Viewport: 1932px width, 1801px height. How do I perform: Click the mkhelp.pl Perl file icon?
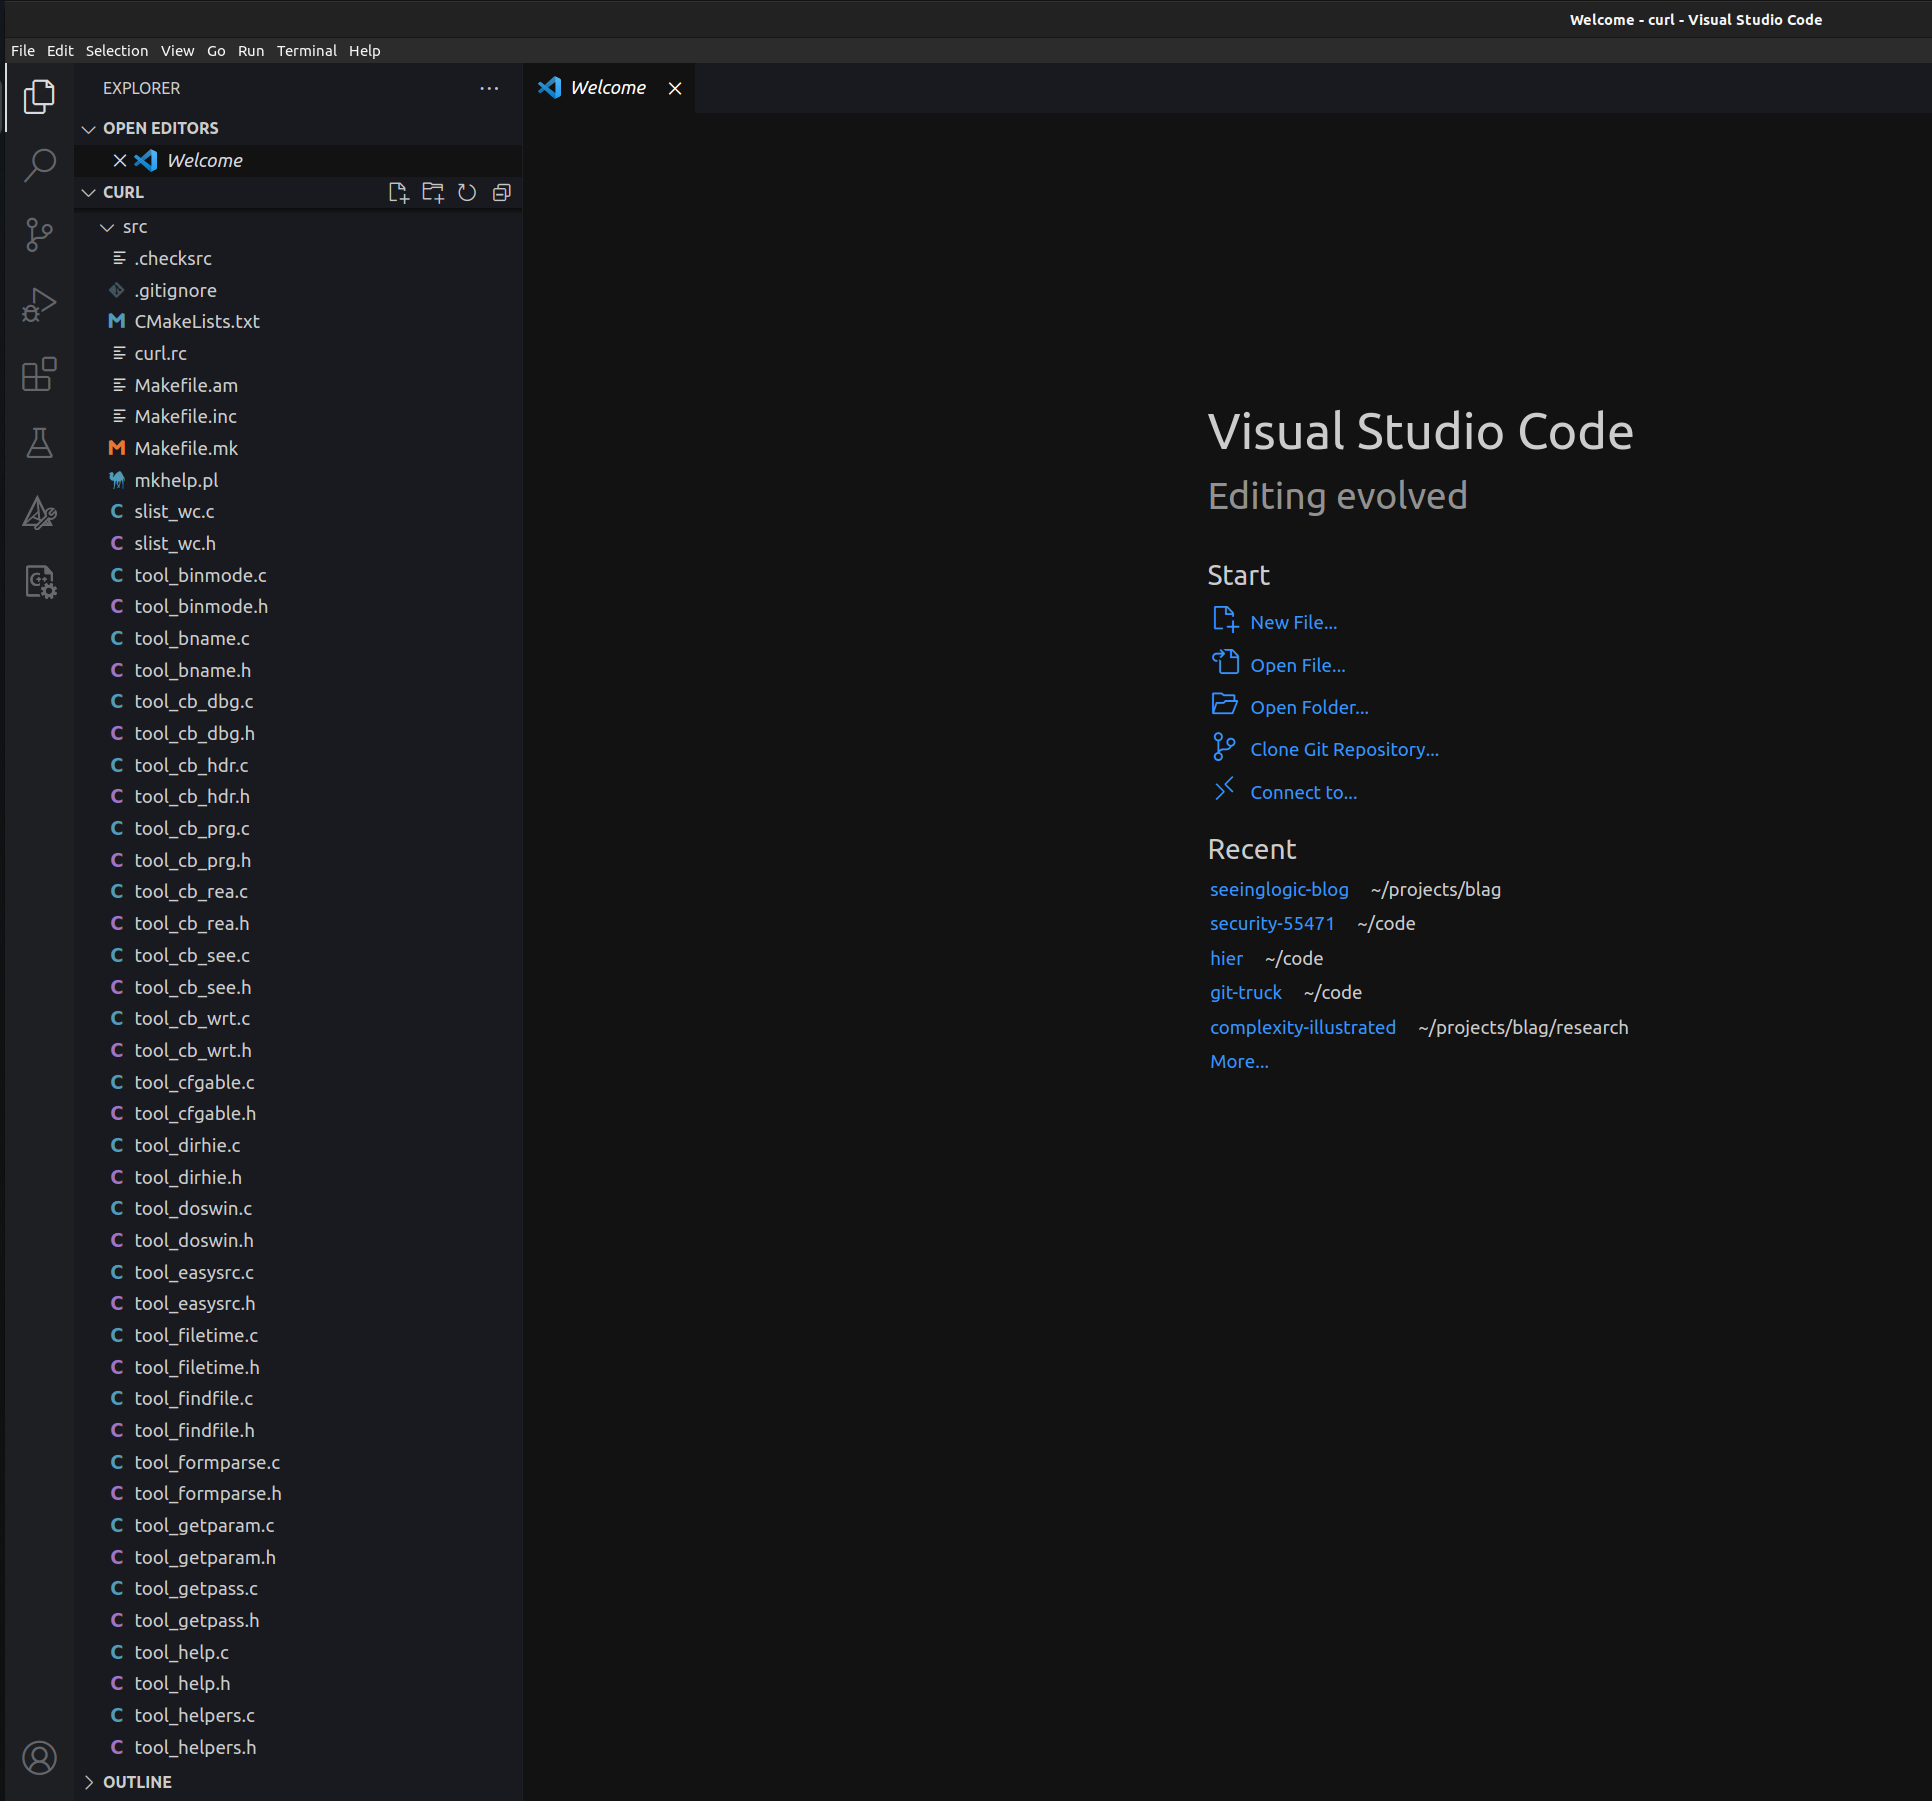[x=117, y=480]
